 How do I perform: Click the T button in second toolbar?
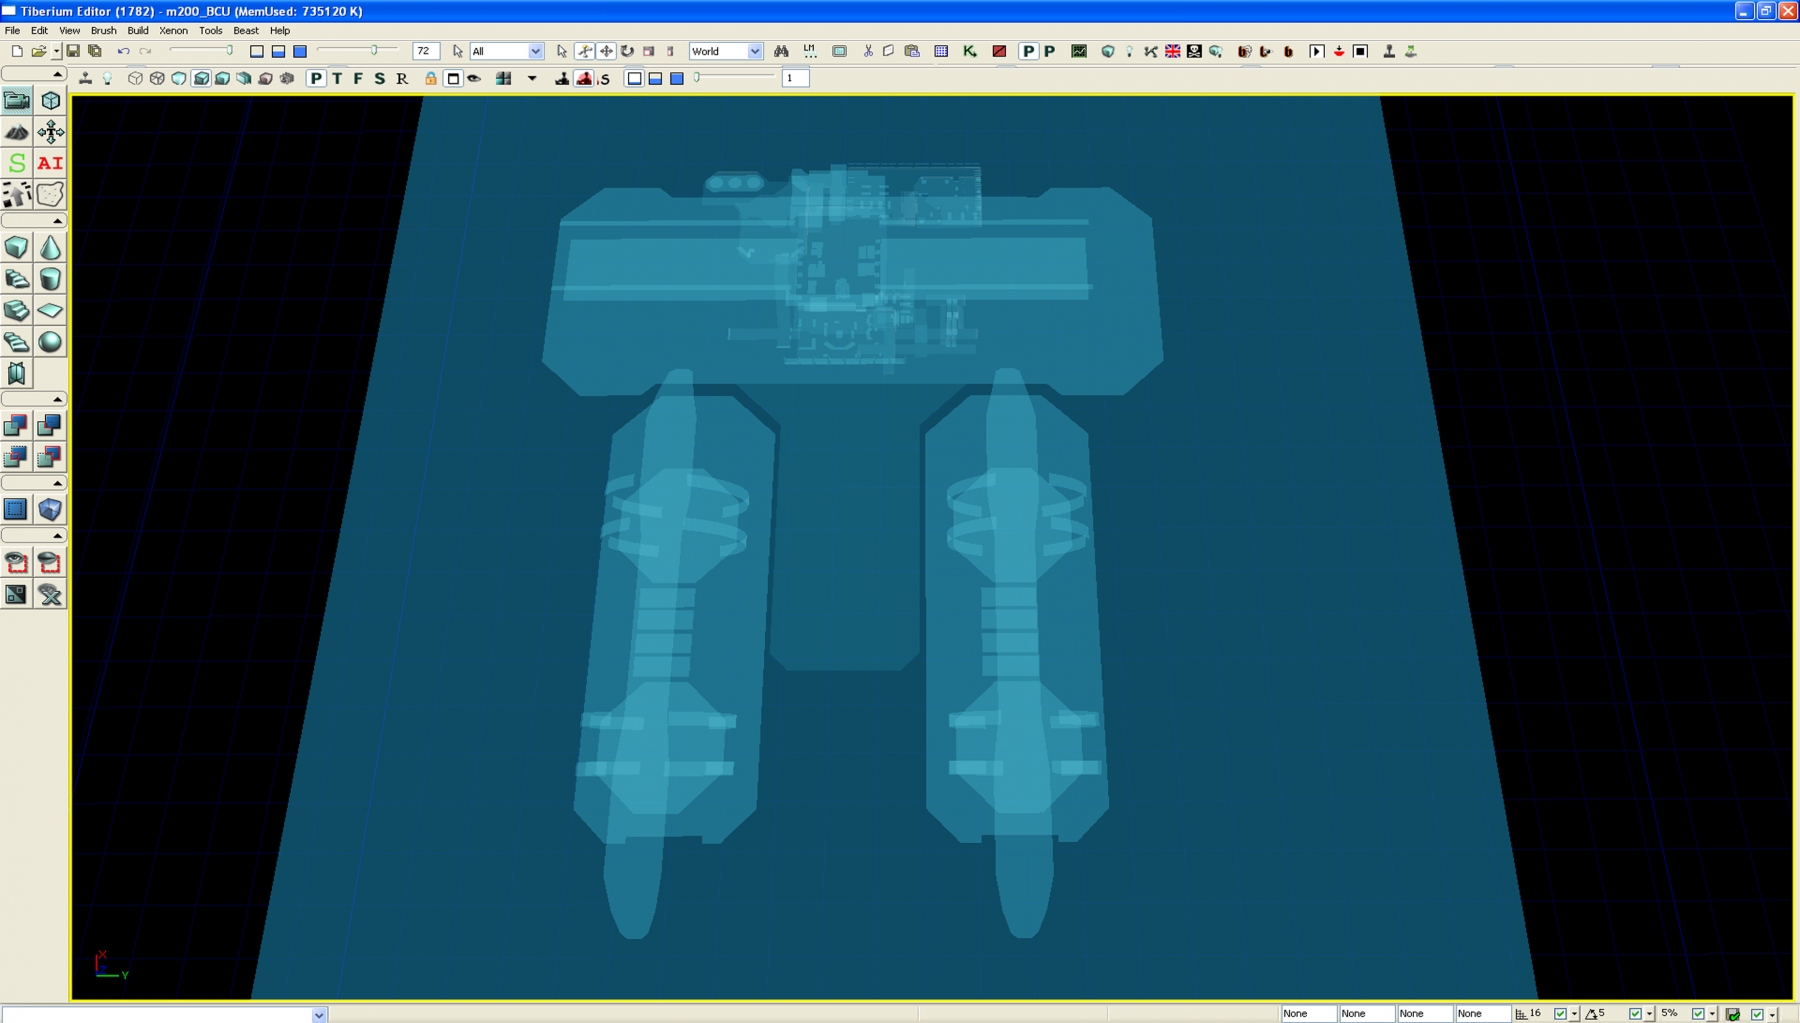(337, 78)
